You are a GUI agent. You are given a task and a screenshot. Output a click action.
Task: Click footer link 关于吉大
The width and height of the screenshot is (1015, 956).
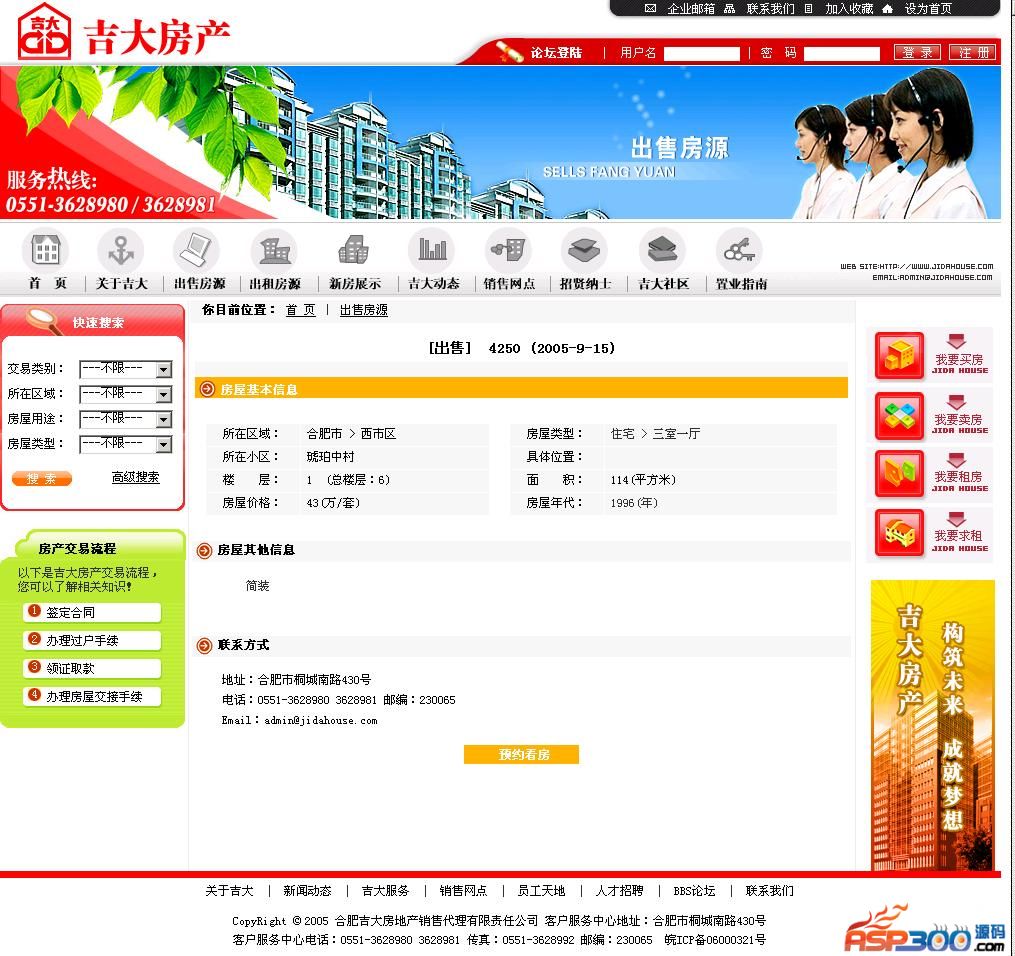(229, 891)
